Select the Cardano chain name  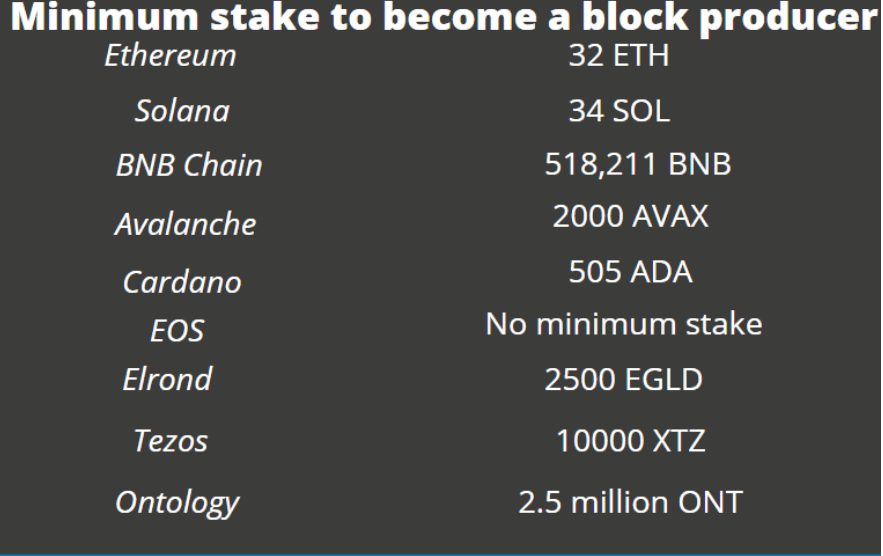coord(182,282)
